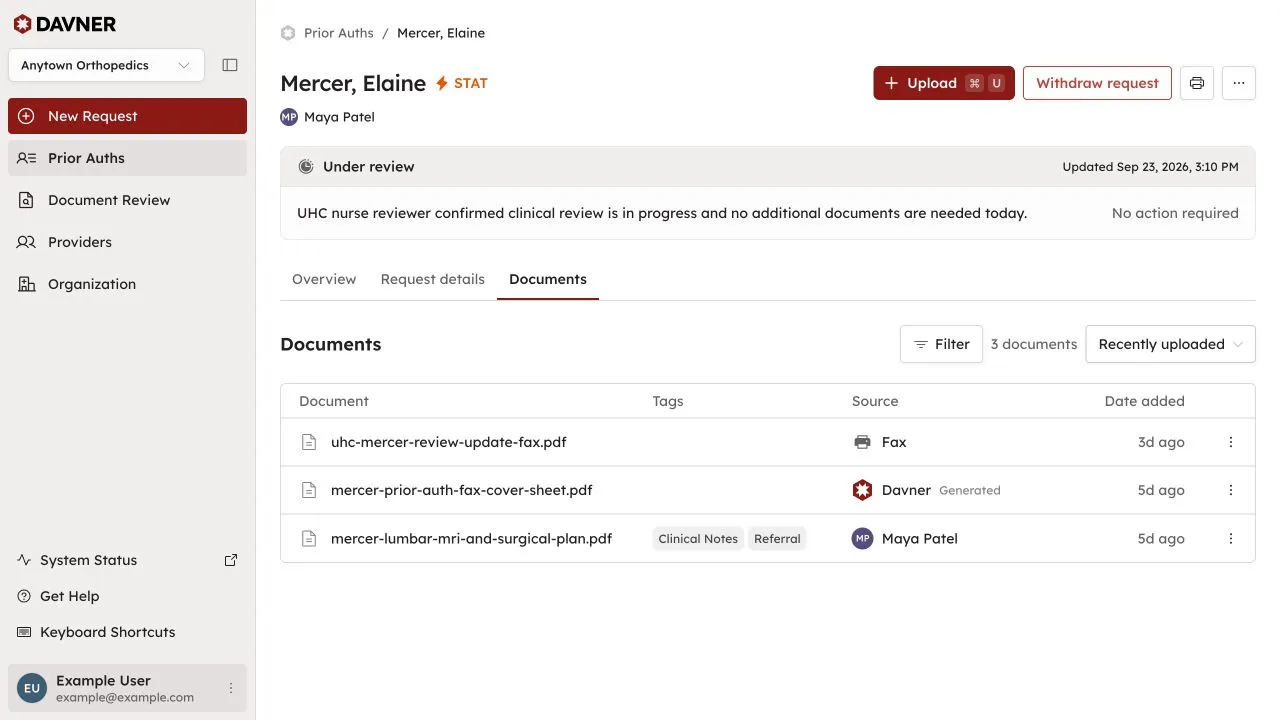Click the Date added column header
The width and height of the screenshot is (1280, 720).
(1144, 401)
